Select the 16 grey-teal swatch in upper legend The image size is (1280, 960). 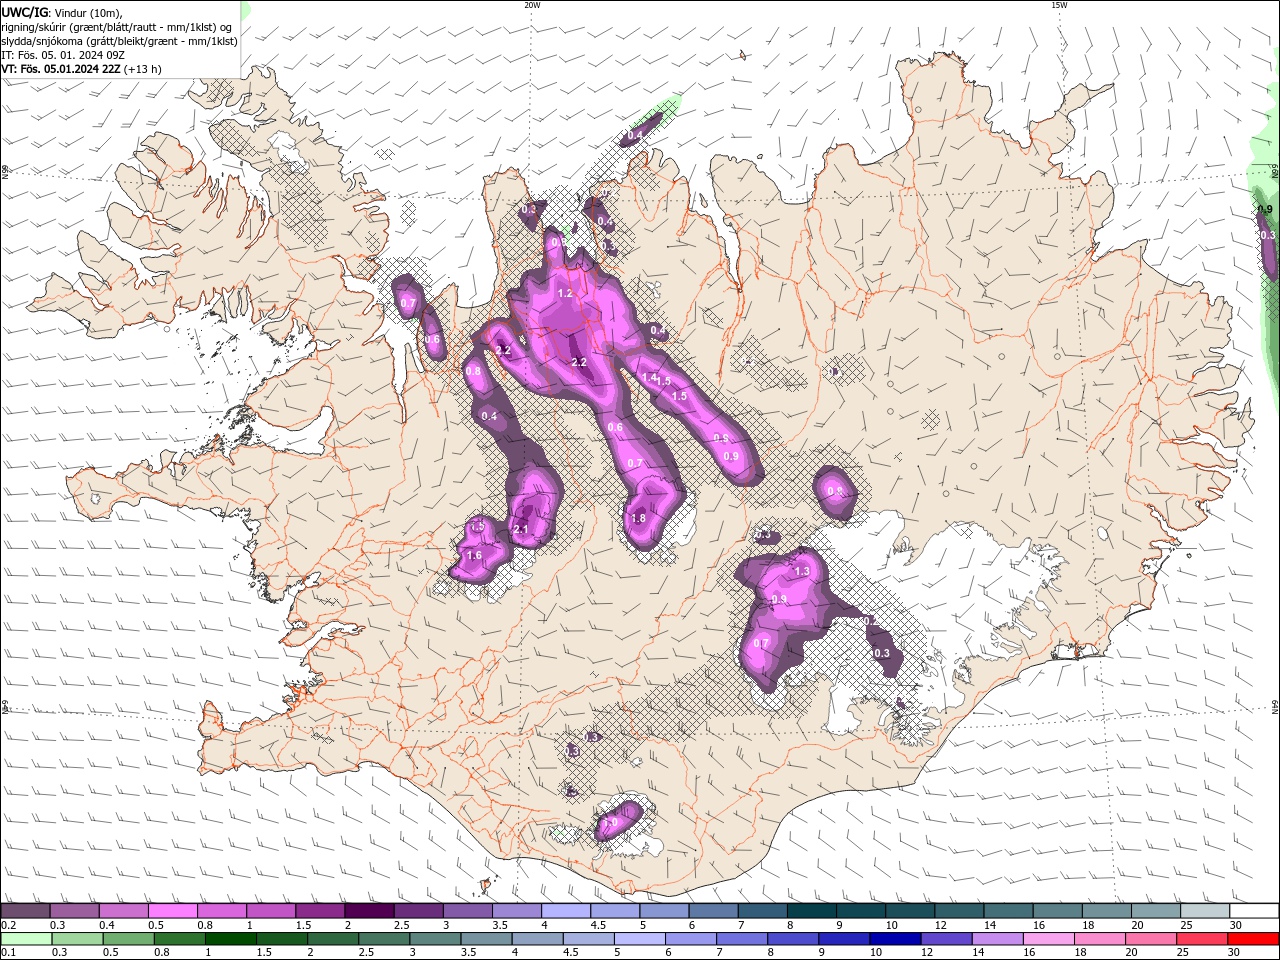(x=1057, y=911)
